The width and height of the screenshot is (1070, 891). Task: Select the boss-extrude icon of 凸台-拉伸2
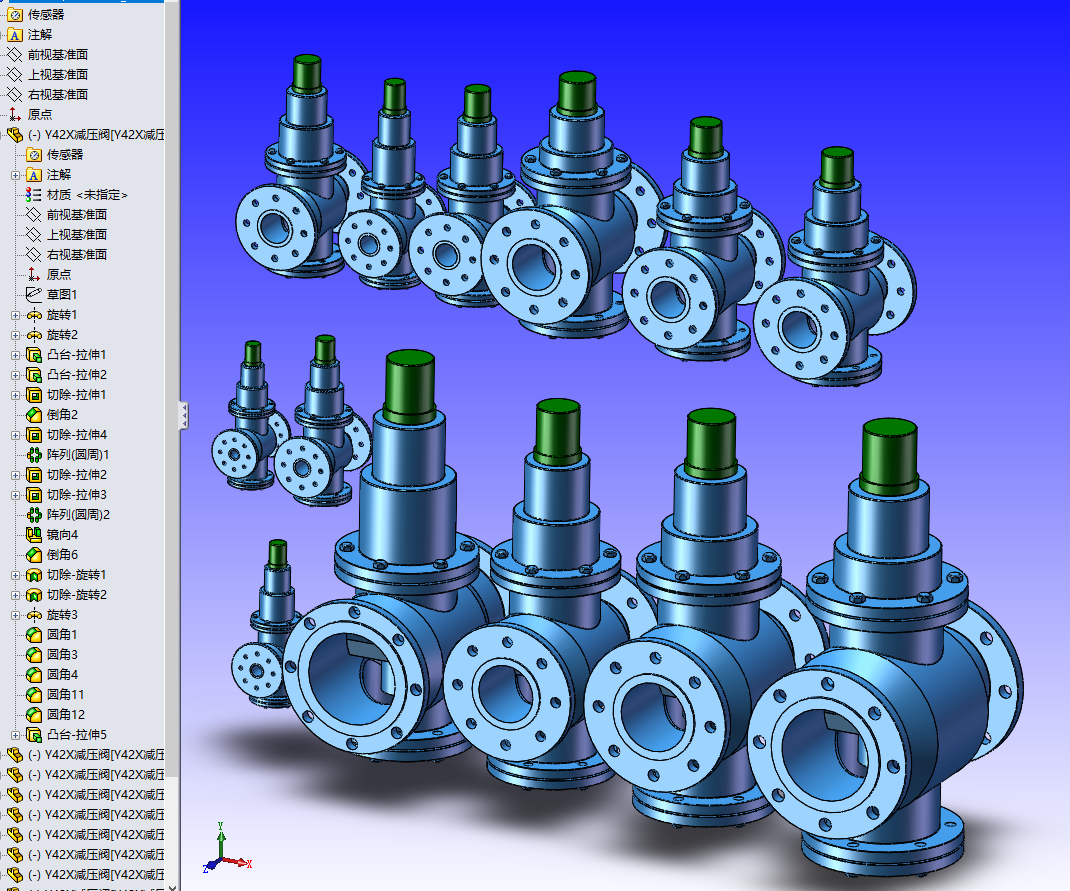[33, 375]
